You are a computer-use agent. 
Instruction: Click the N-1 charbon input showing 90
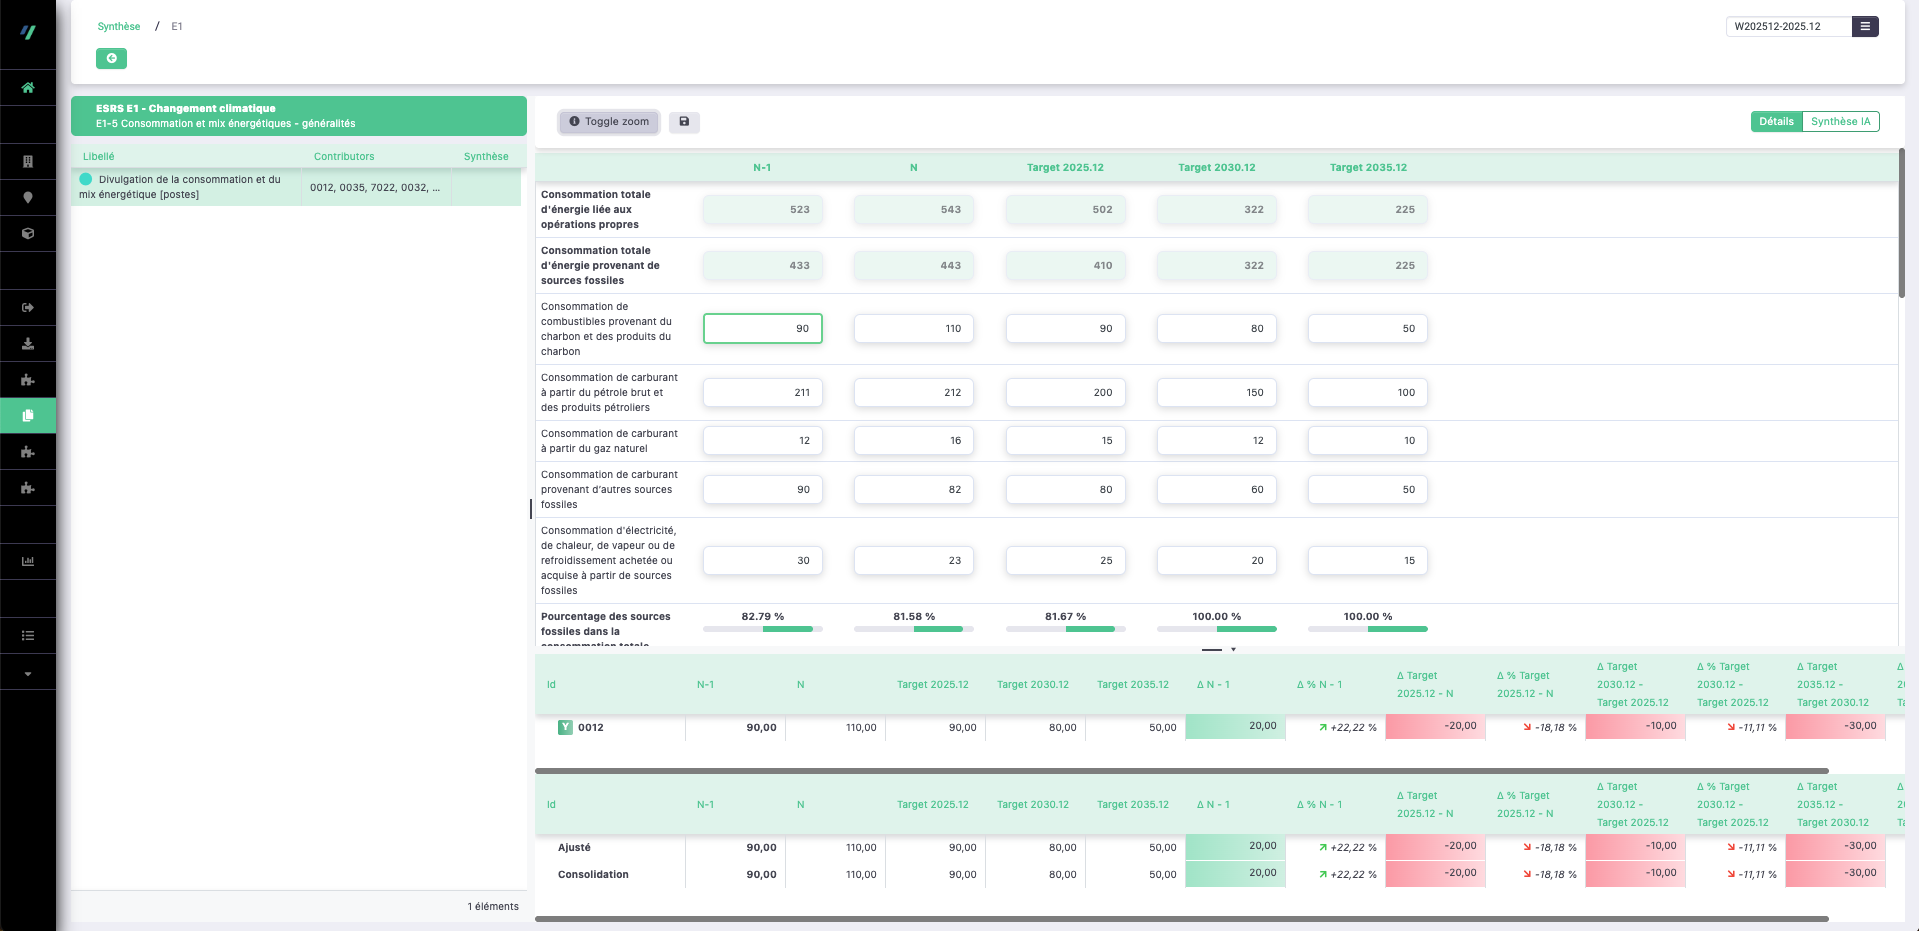click(x=762, y=329)
